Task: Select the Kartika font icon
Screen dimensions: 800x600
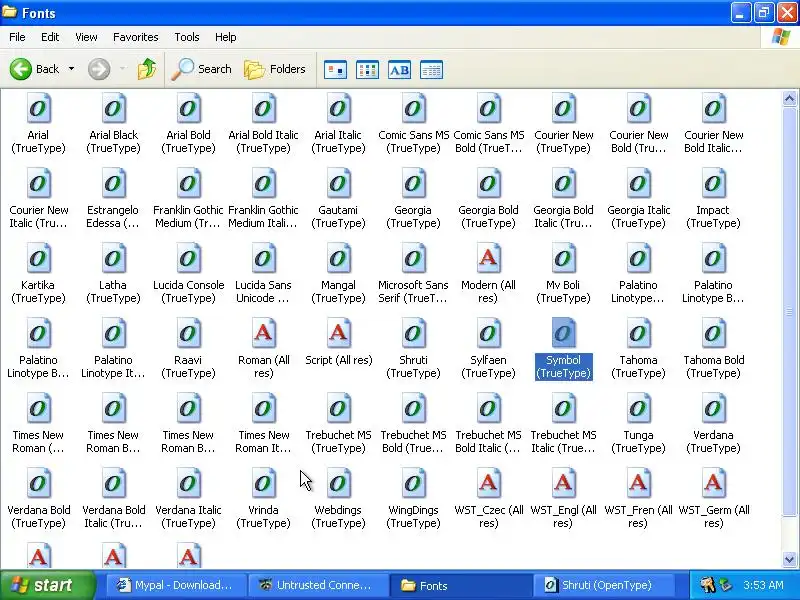Action: coord(39,258)
